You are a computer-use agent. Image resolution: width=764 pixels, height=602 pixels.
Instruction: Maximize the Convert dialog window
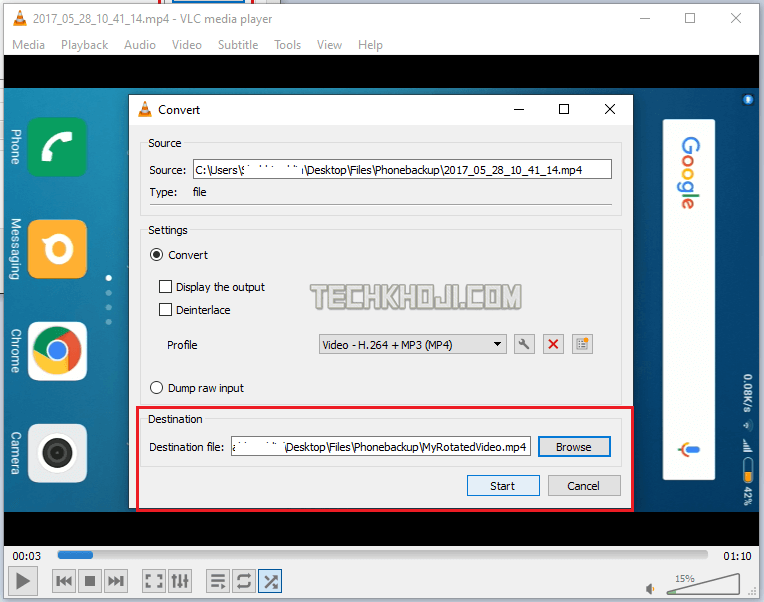coord(564,109)
